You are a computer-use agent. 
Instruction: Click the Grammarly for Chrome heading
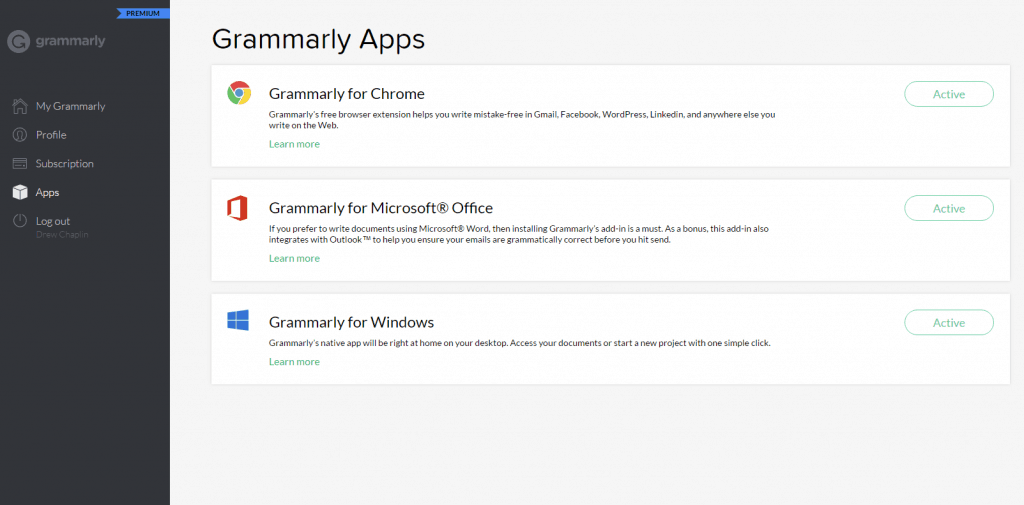[x=347, y=93]
